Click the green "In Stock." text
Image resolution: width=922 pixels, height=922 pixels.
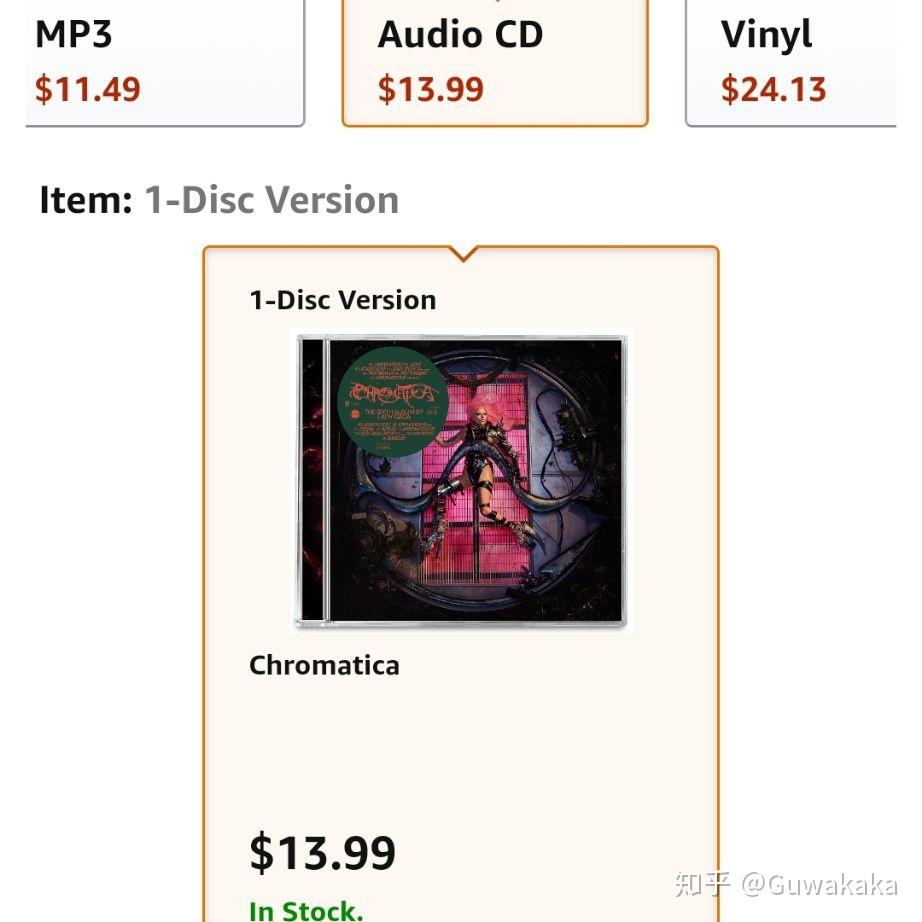click(x=306, y=910)
